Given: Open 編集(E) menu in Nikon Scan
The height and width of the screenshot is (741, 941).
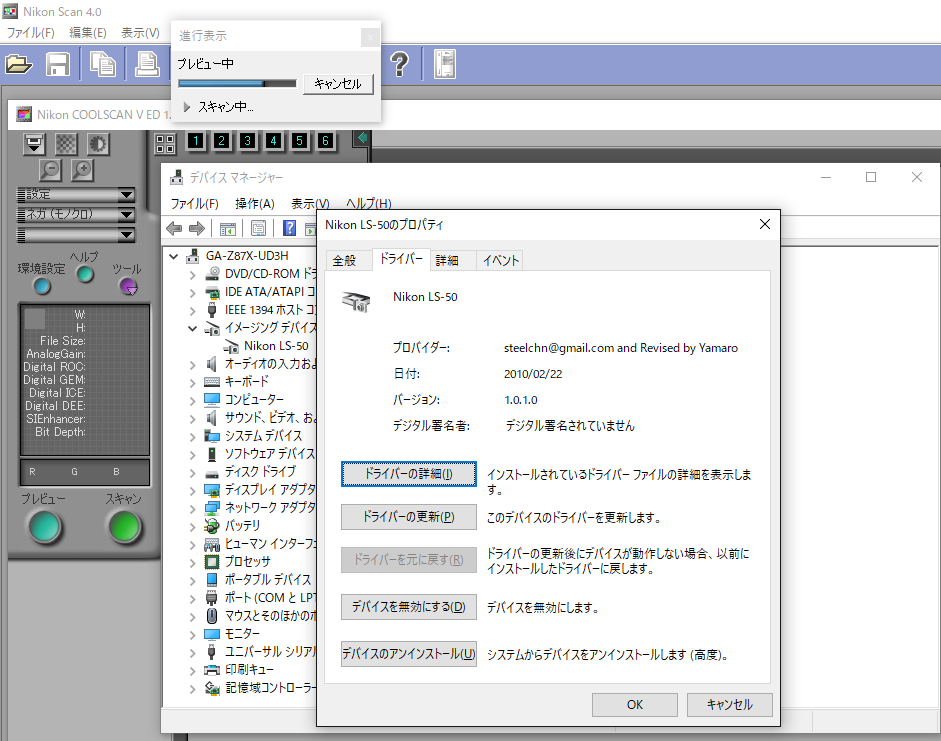Looking at the screenshot, I should 88,32.
